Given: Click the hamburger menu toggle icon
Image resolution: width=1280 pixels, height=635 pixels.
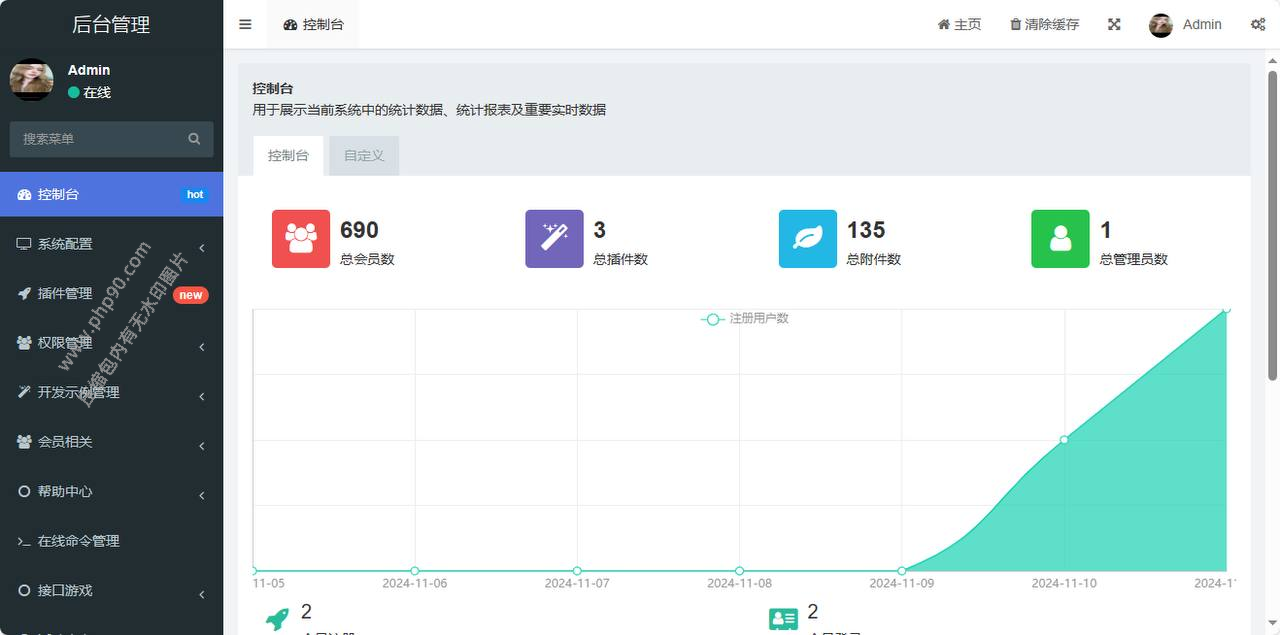Looking at the screenshot, I should pos(245,25).
